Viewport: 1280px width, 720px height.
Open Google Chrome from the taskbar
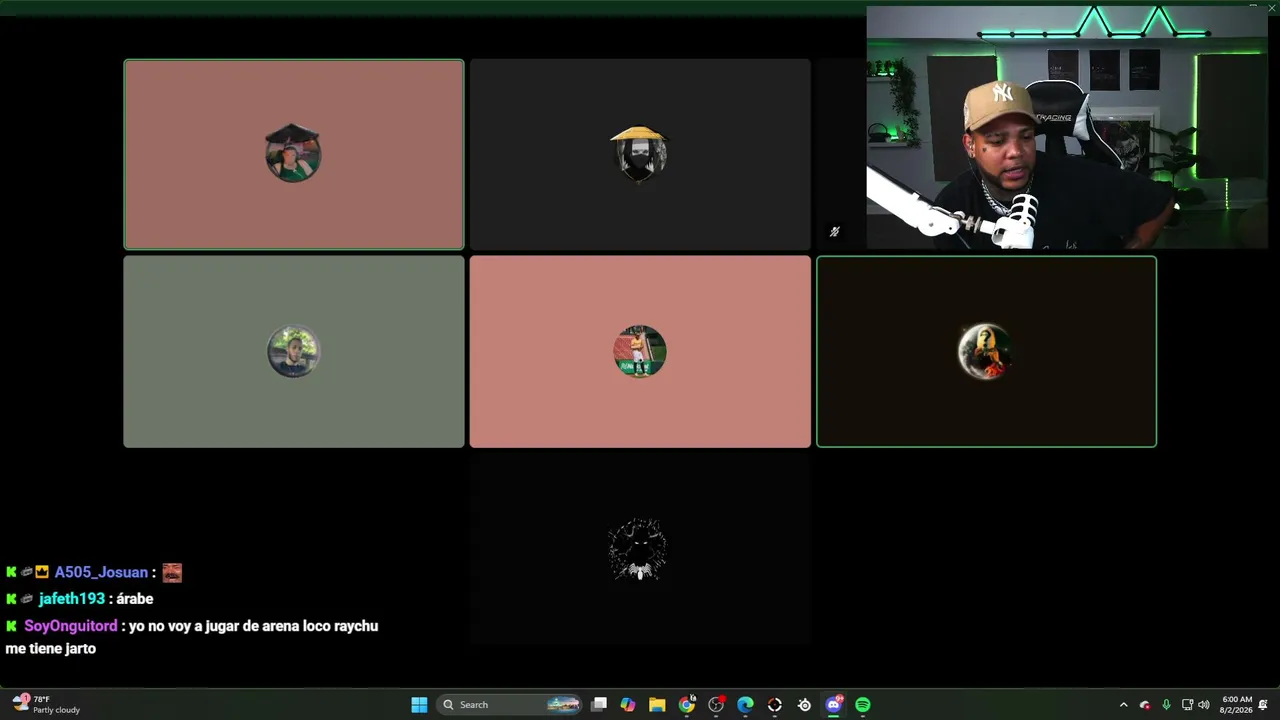[x=687, y=705]
